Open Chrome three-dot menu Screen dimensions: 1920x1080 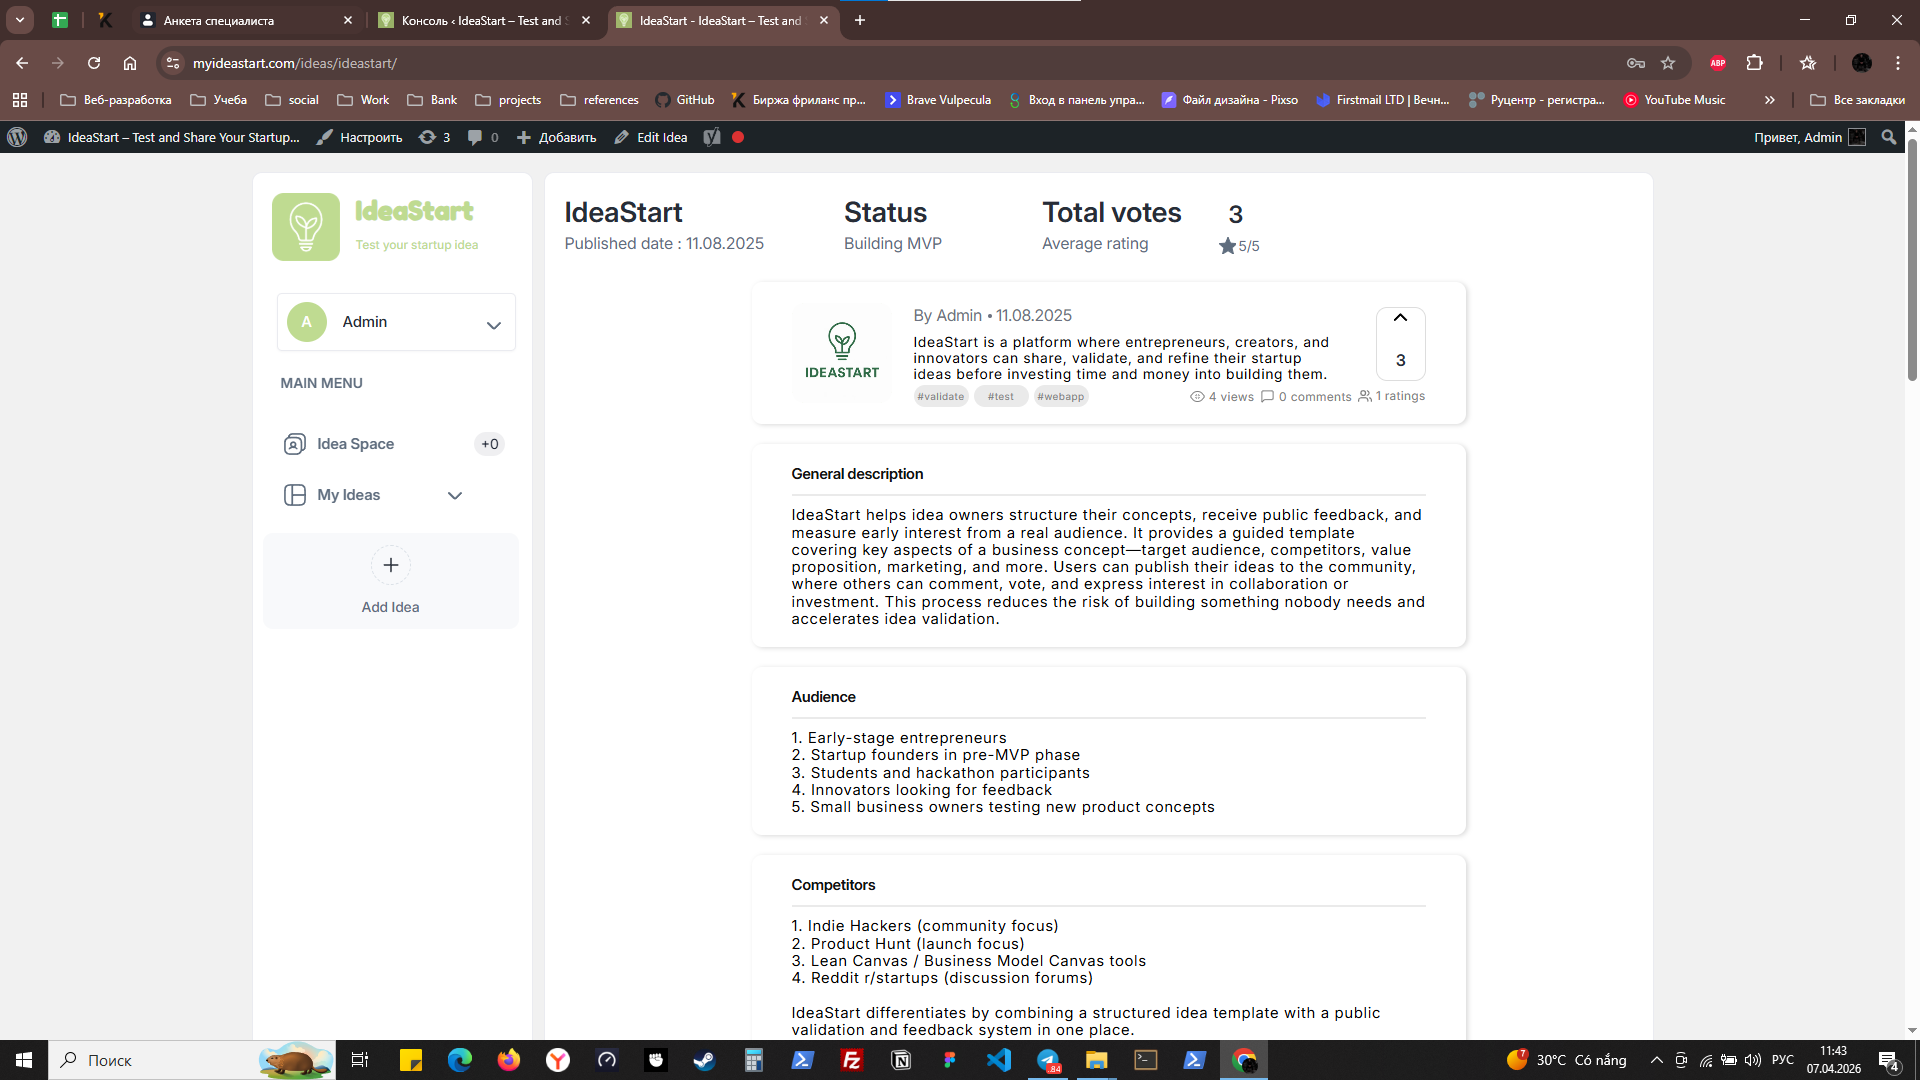(x=1898, y=63)
